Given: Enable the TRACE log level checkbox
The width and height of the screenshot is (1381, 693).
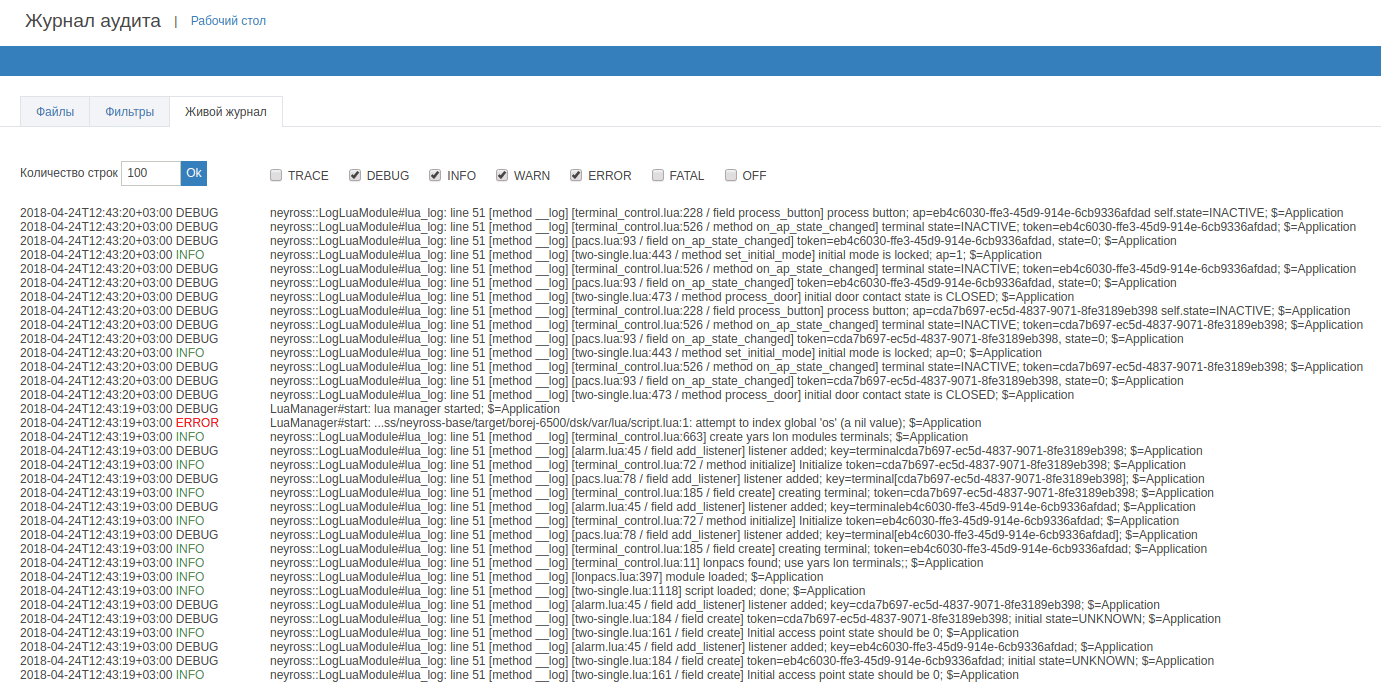Looking at the screenshot, I should point(276,176).
